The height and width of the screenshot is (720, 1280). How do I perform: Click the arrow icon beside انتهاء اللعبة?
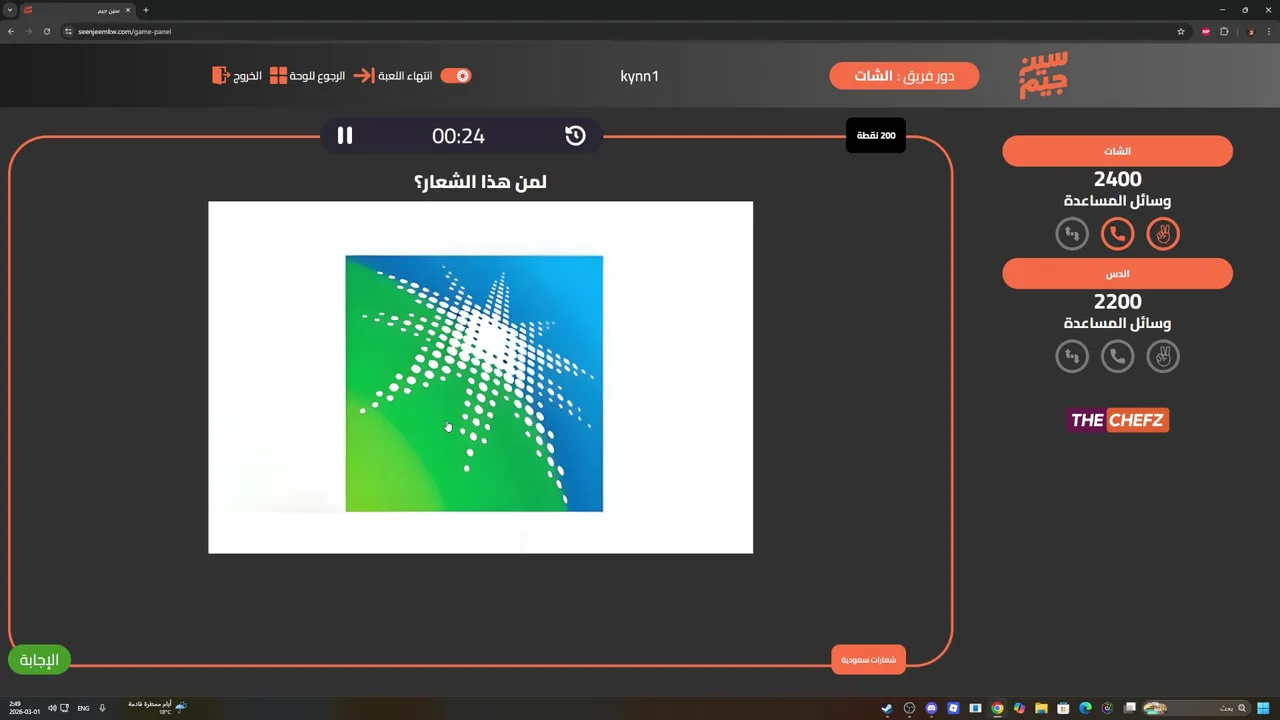(364, 76)
